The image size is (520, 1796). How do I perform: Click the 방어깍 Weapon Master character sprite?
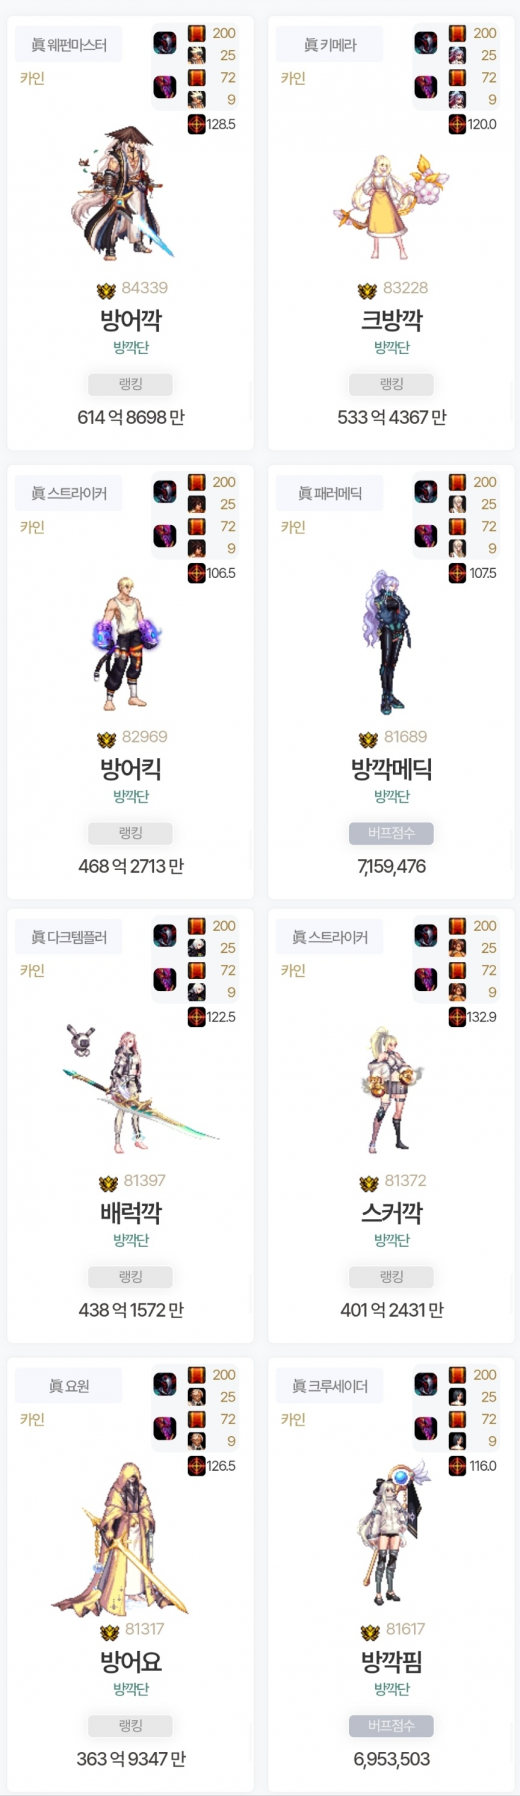click(123, 192)
